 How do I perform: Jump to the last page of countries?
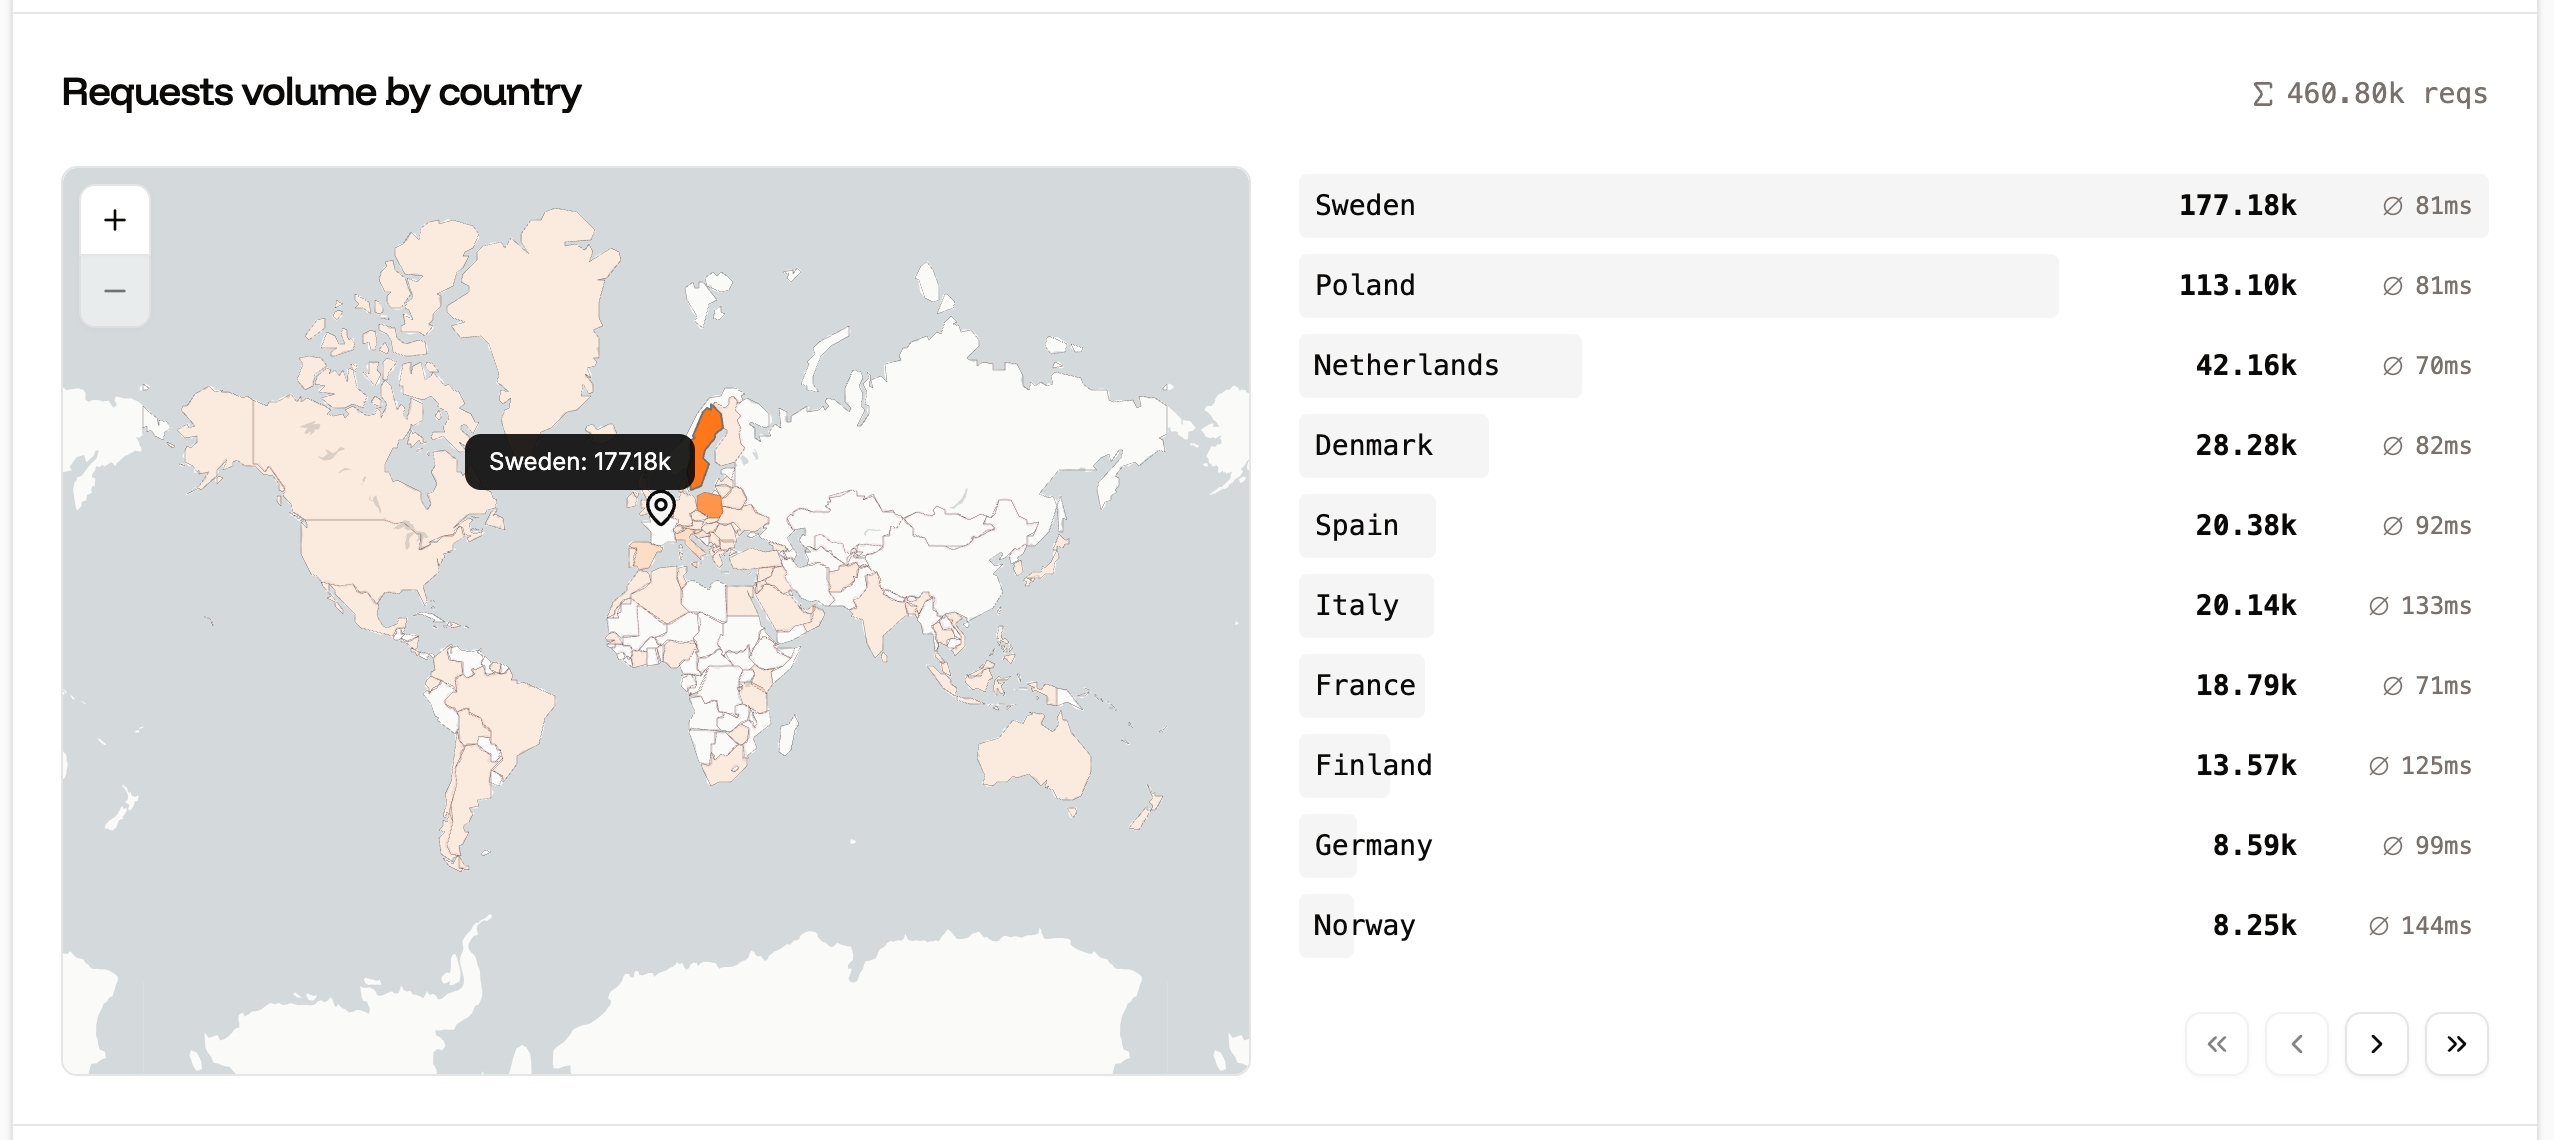2456,1043
